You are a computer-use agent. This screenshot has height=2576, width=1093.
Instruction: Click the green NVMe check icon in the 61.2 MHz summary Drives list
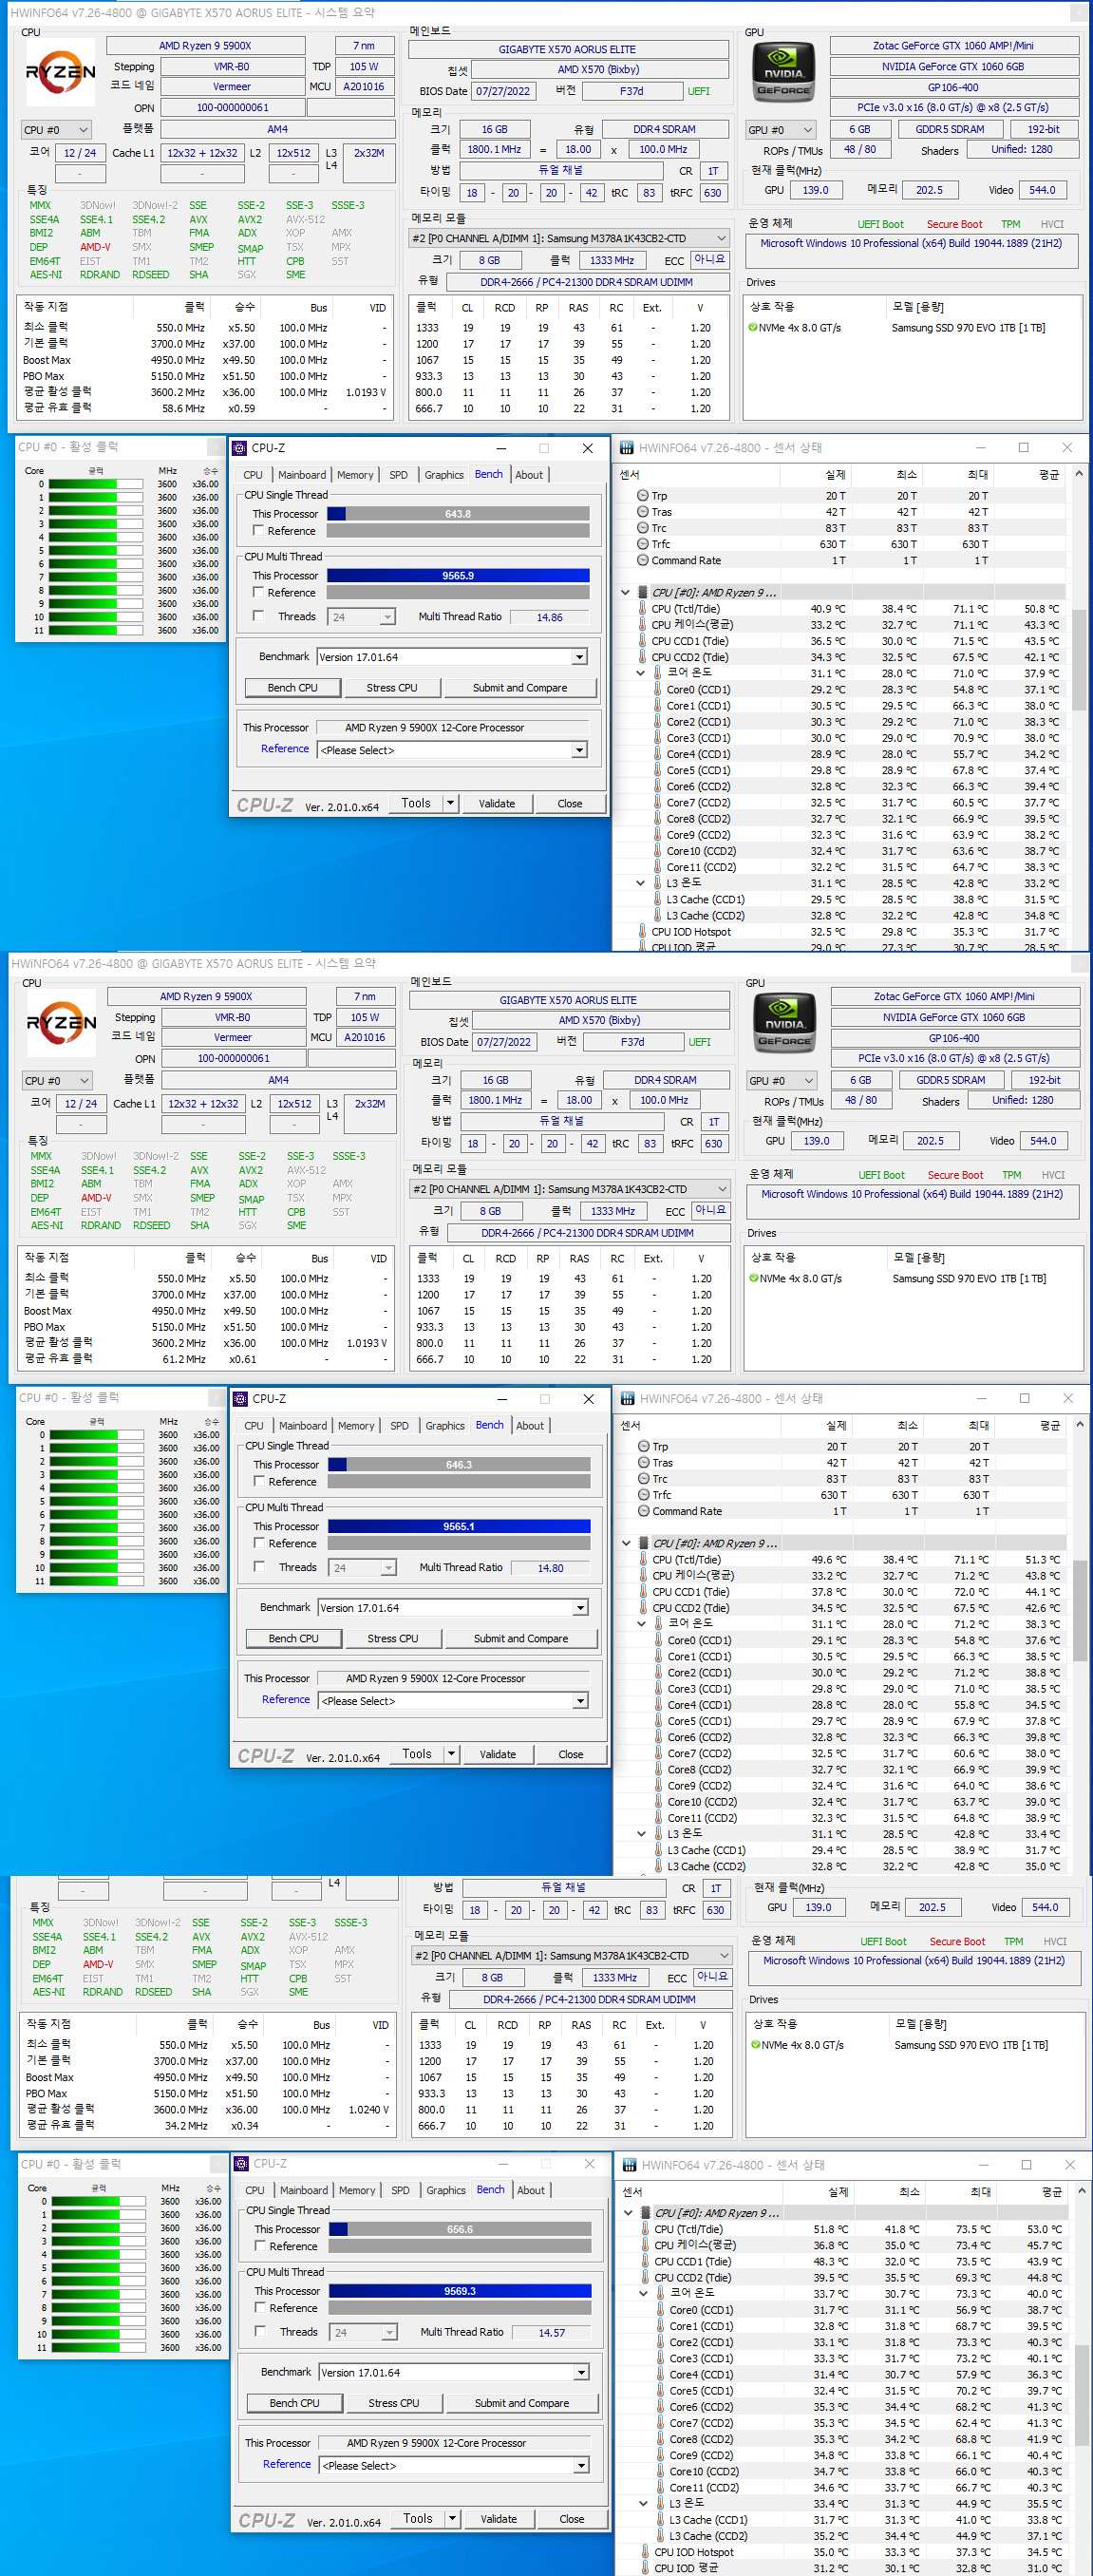754,1279
